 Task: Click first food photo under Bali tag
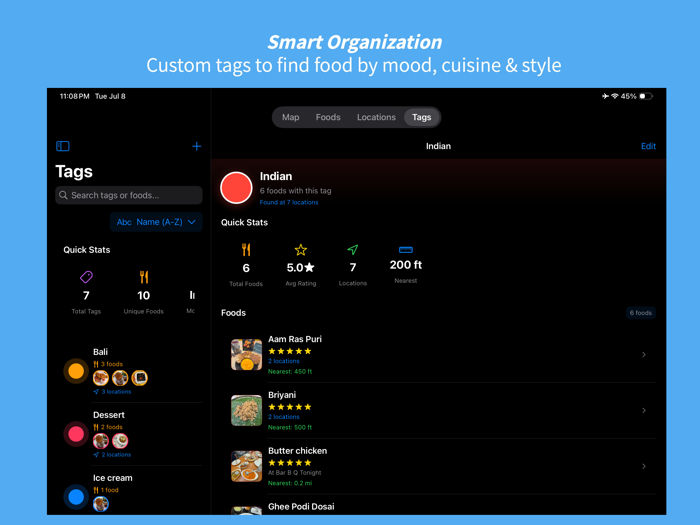click(101, 378)
